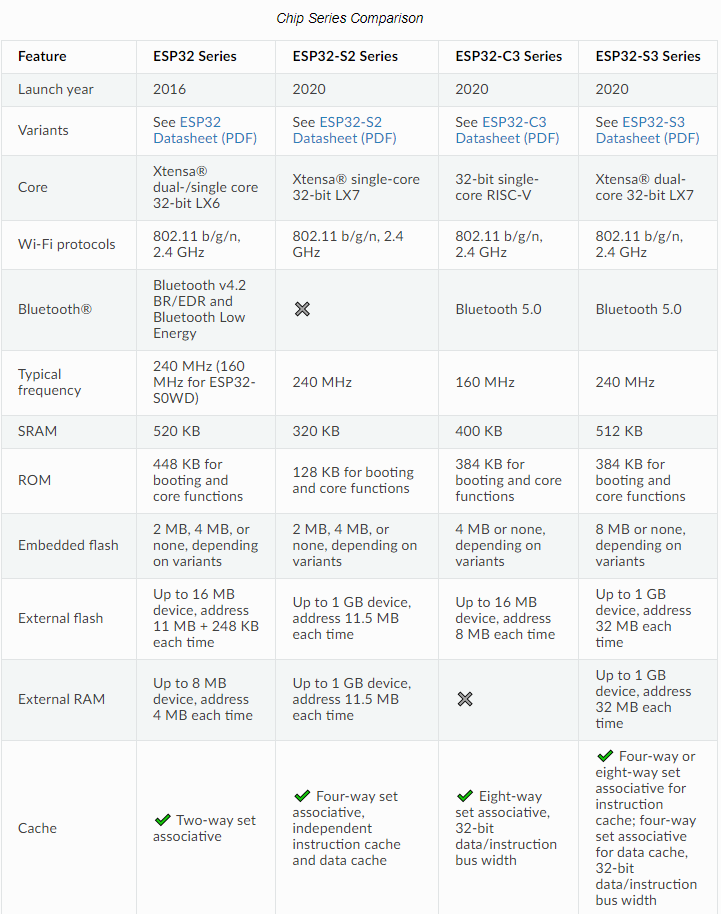Click the green checkmark in ESP32-C3 Cache cell
721x914 pixels.
[x=465, y=796]
